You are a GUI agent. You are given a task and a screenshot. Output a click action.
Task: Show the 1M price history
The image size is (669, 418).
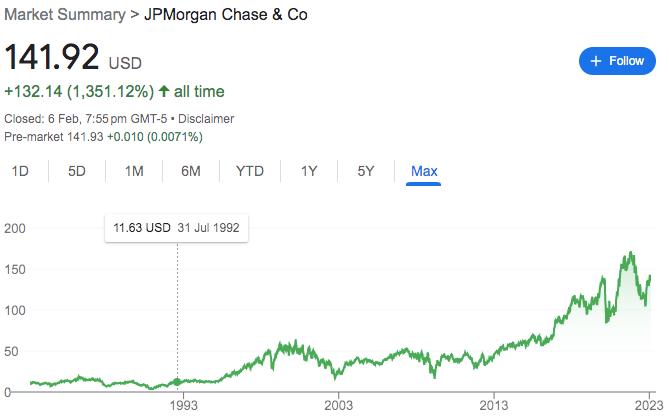coord(134,171)
